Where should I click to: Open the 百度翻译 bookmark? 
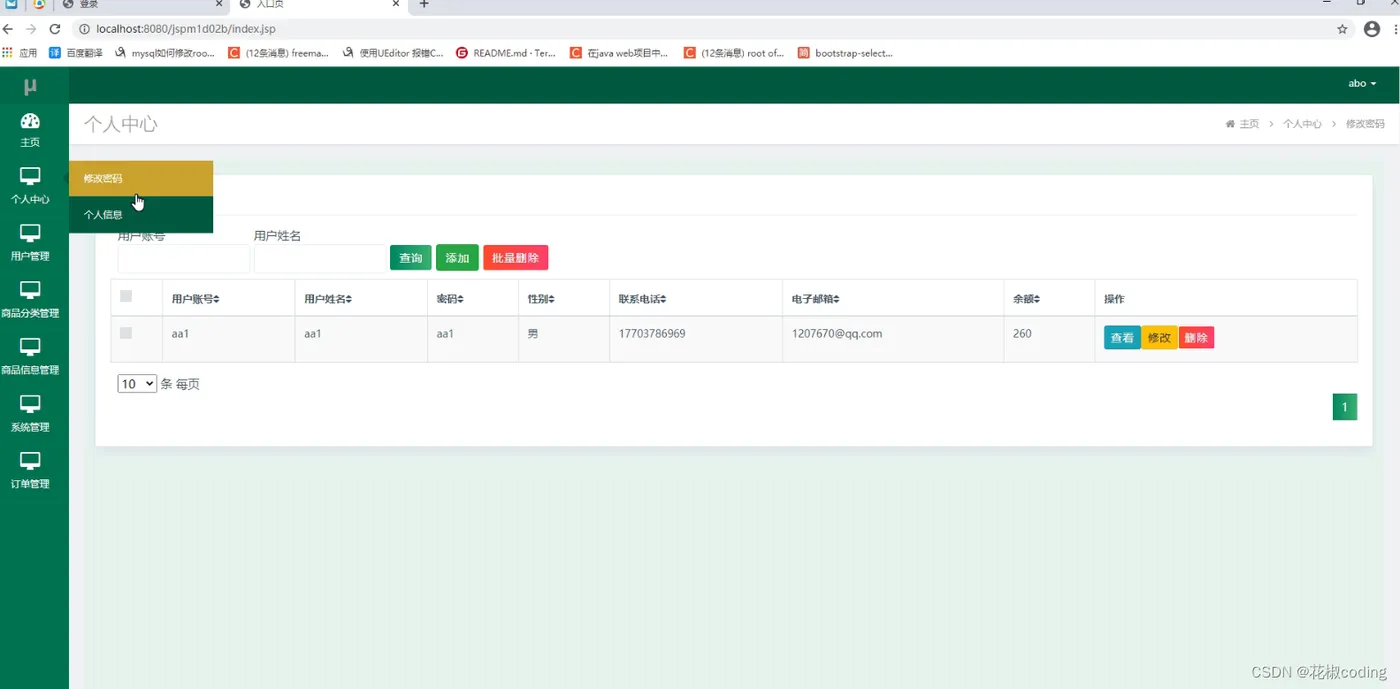coord(76,53)
